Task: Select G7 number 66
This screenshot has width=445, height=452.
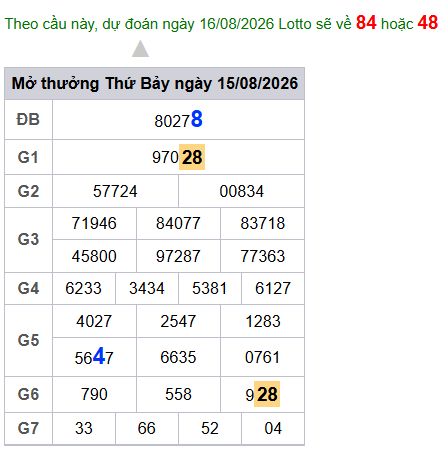Action: coord(147,428)
